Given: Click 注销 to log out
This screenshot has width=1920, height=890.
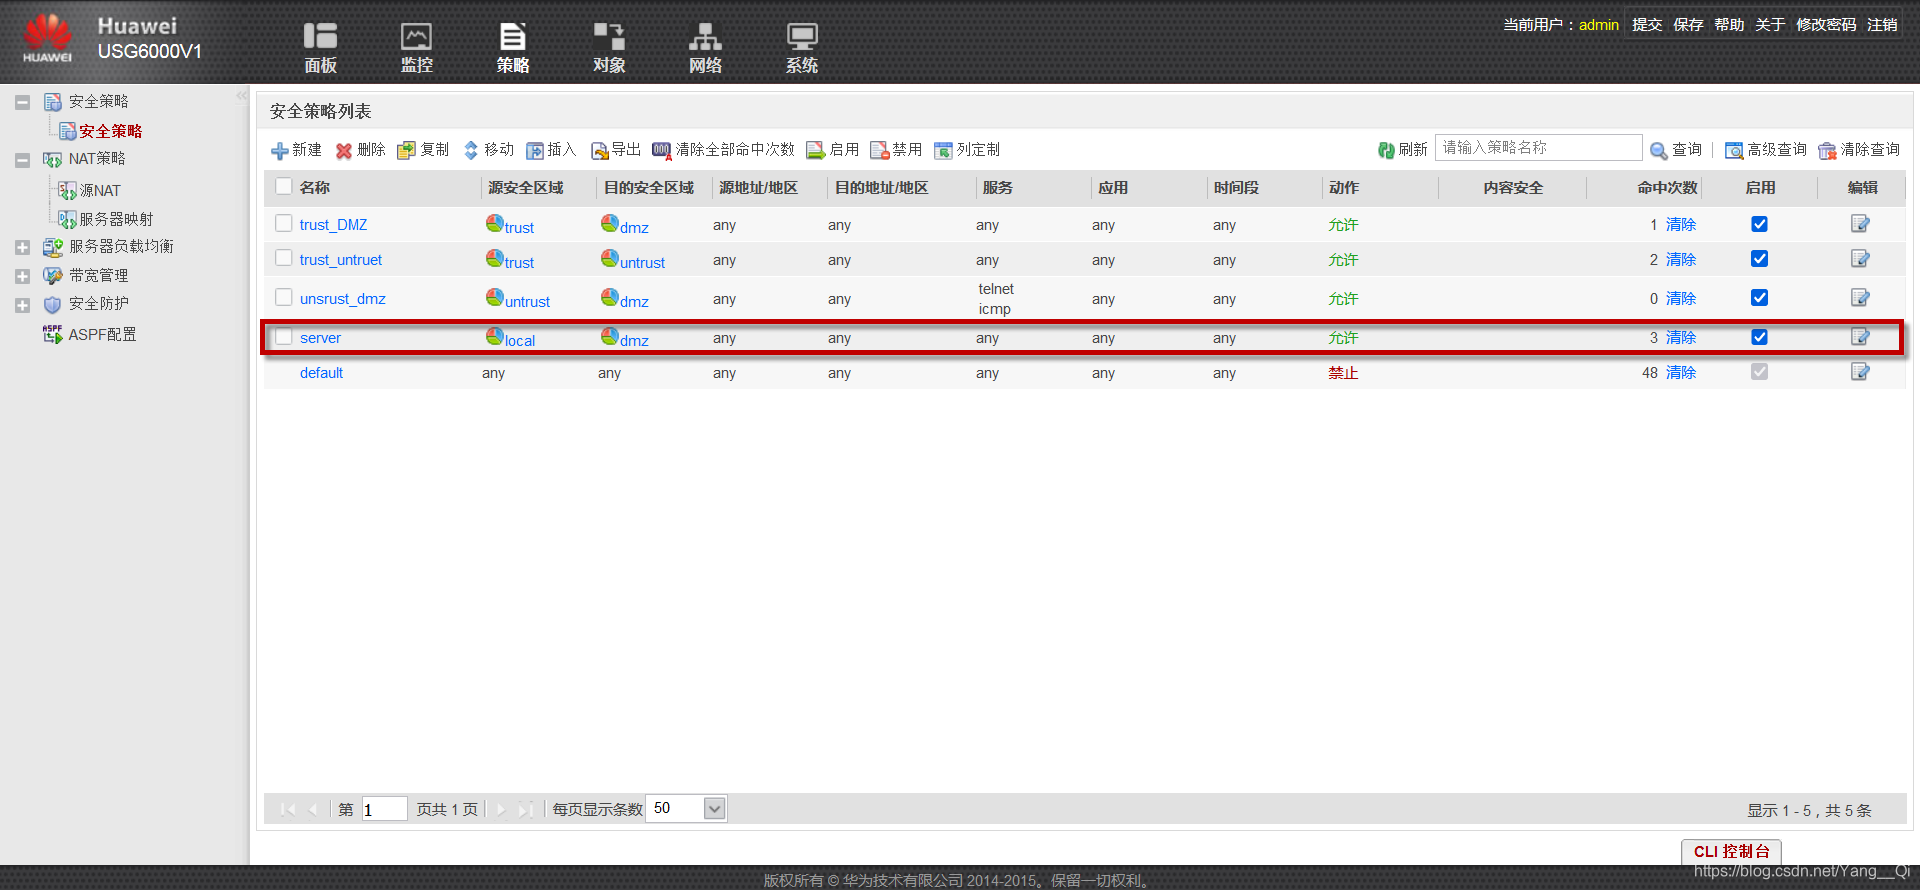Looking at the screenshot, I should 1882,25.
